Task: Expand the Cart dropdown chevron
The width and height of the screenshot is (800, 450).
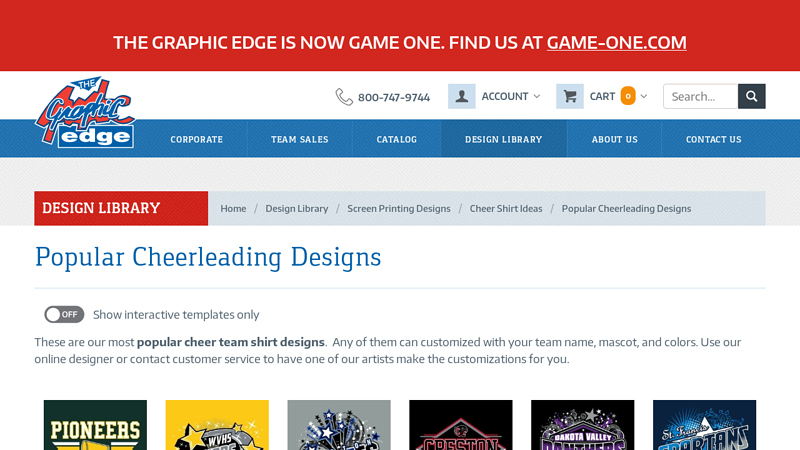Action: pyautogui.click(x=644, y=97)
